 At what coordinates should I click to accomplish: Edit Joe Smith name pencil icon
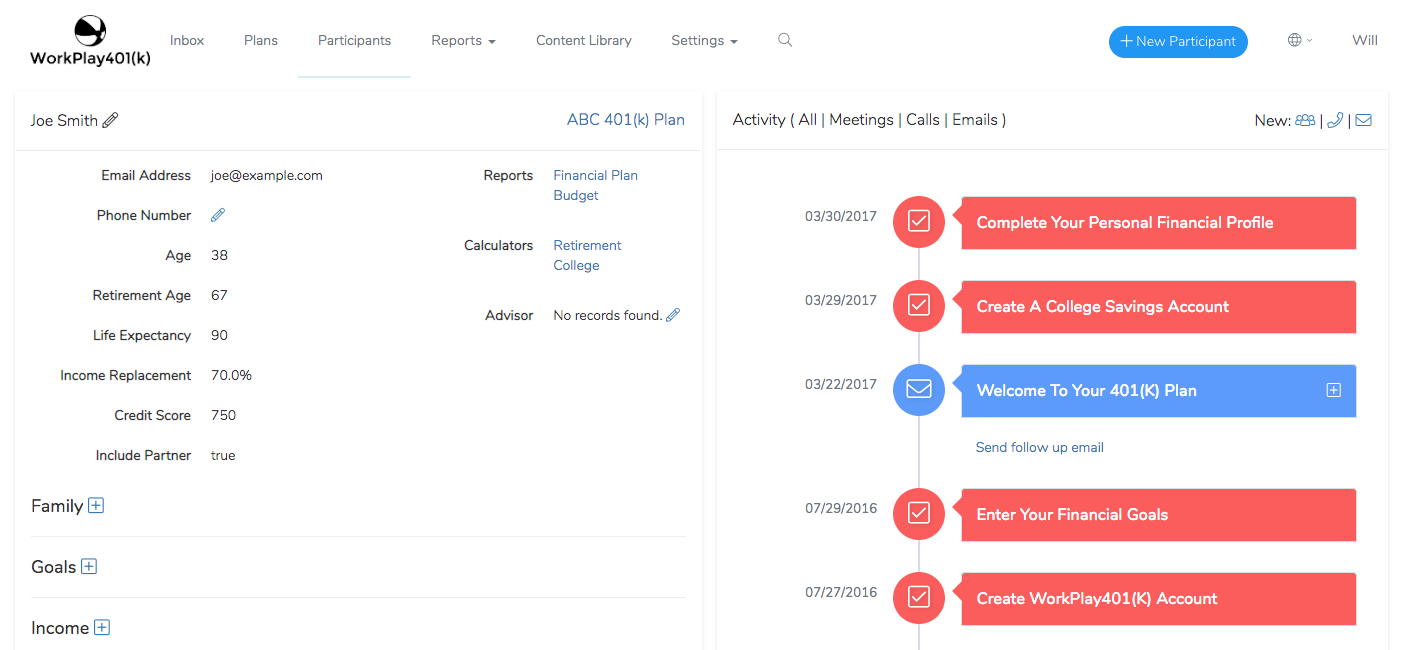click(110, 120)
